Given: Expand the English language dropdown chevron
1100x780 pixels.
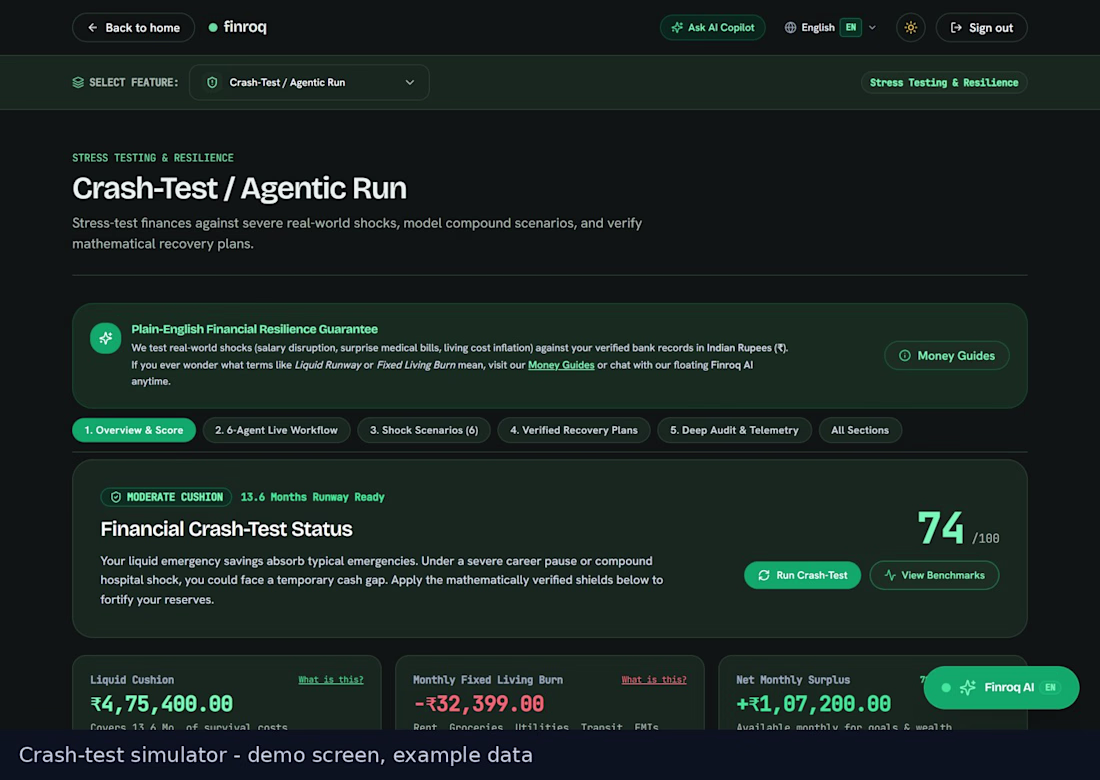Looking at the screenshot, I should (872, 27).
